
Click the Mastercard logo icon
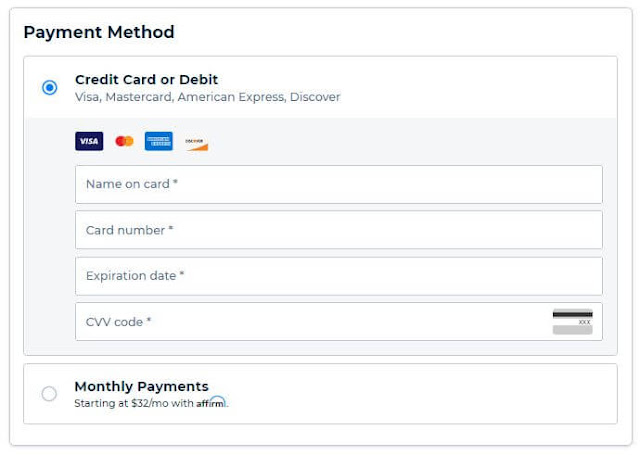(x=124, y=141)
